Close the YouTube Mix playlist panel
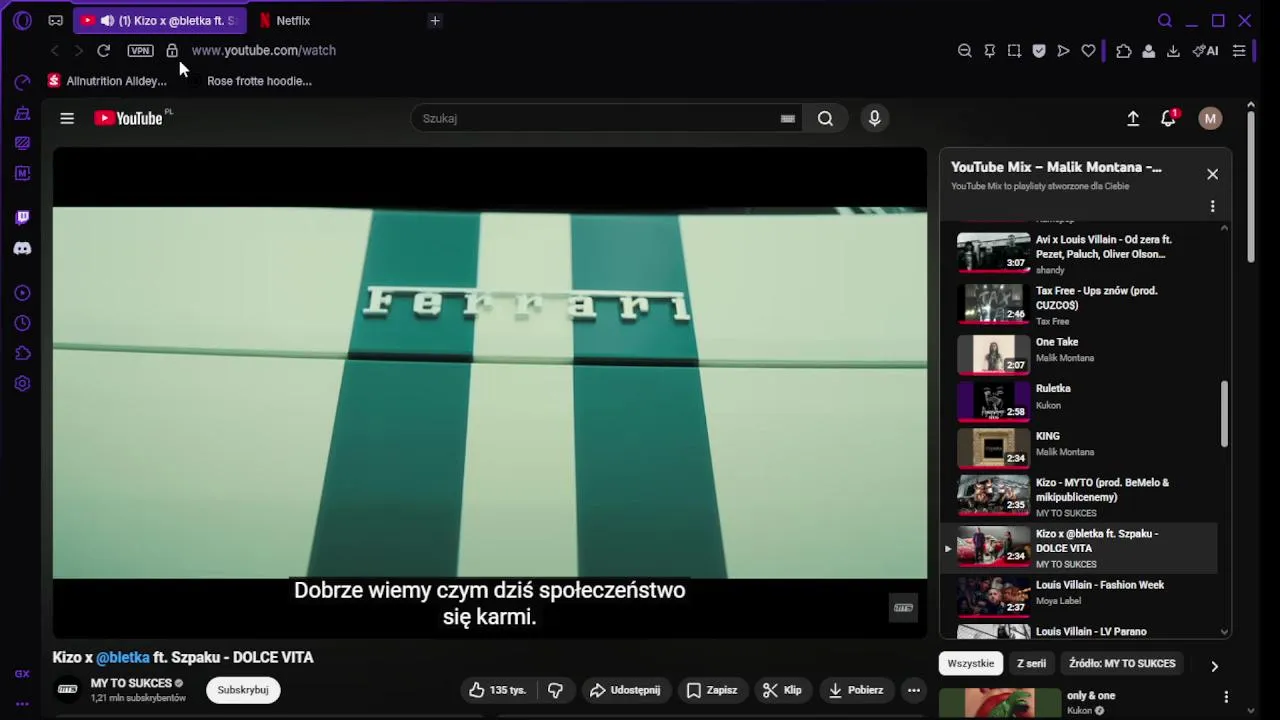 1212,174
